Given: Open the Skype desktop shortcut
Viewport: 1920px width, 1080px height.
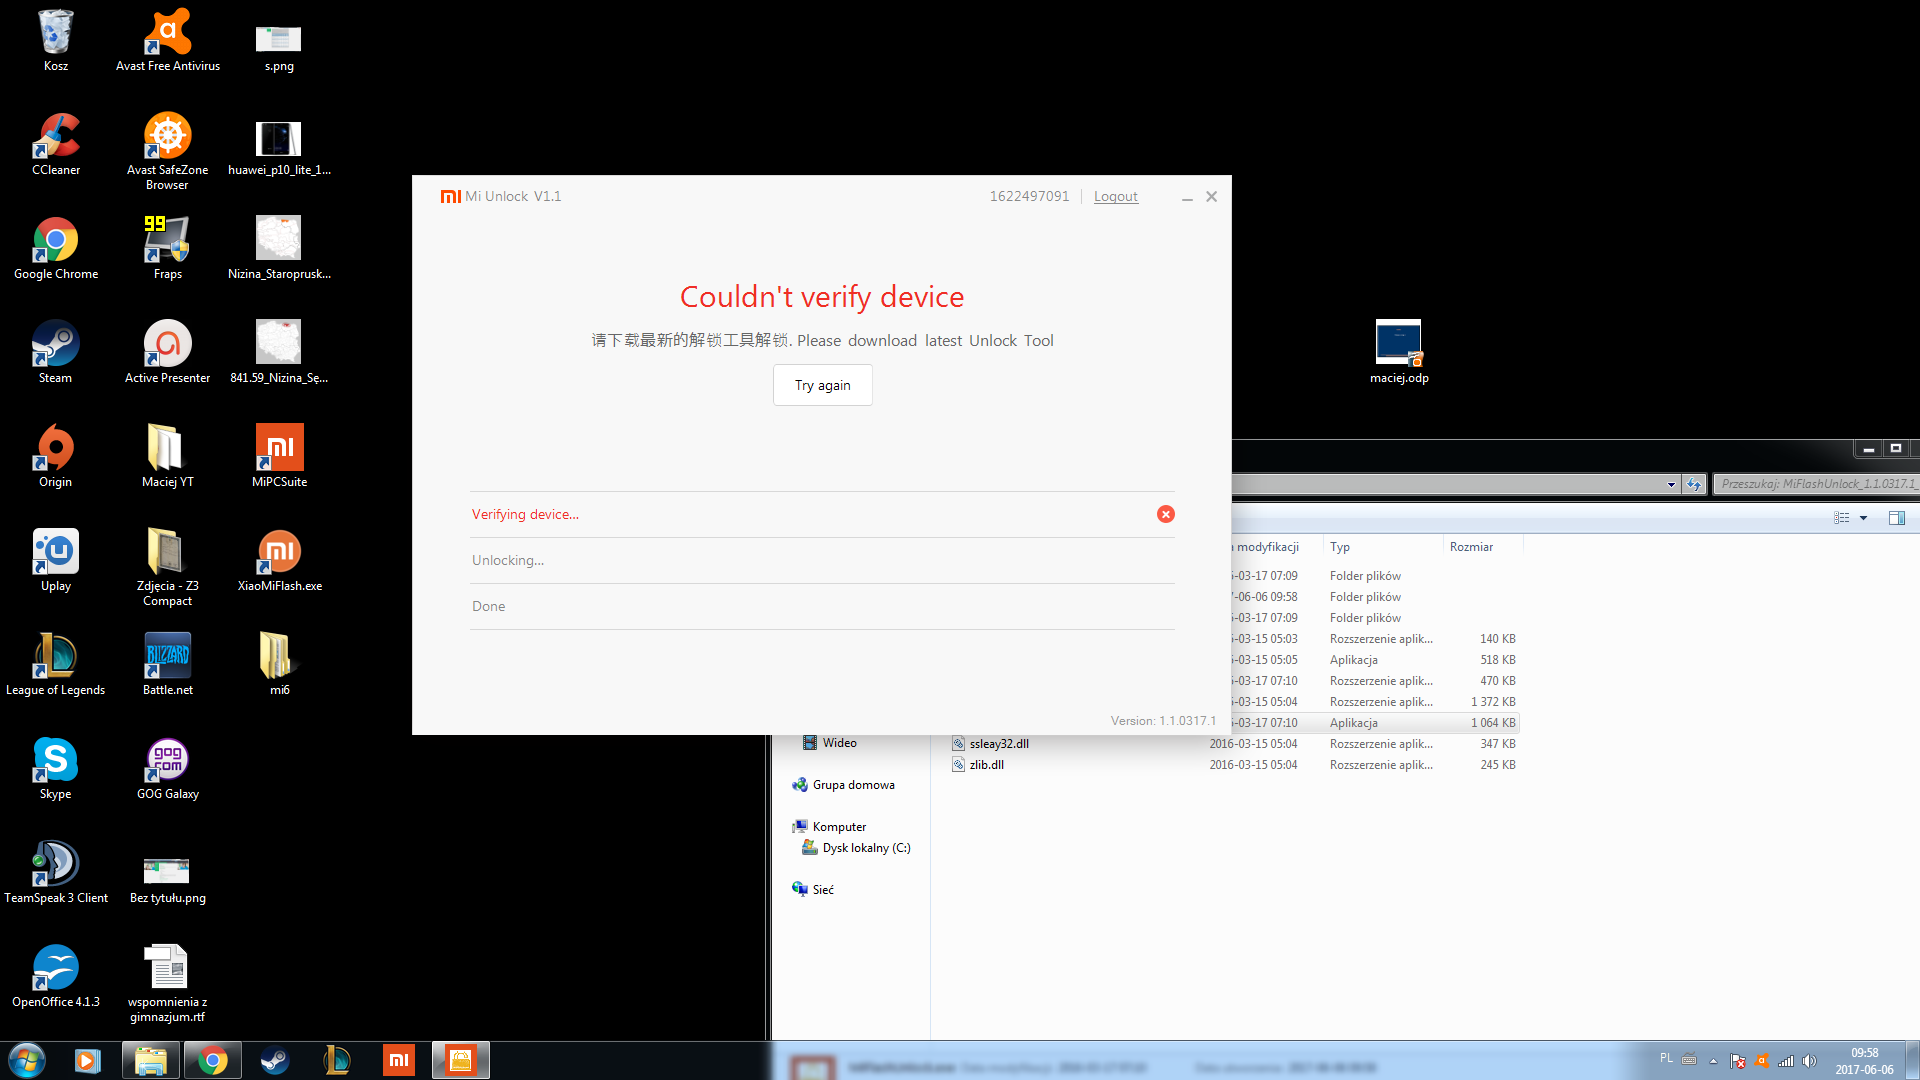Looking at the screenshot, I should point(56,768).
